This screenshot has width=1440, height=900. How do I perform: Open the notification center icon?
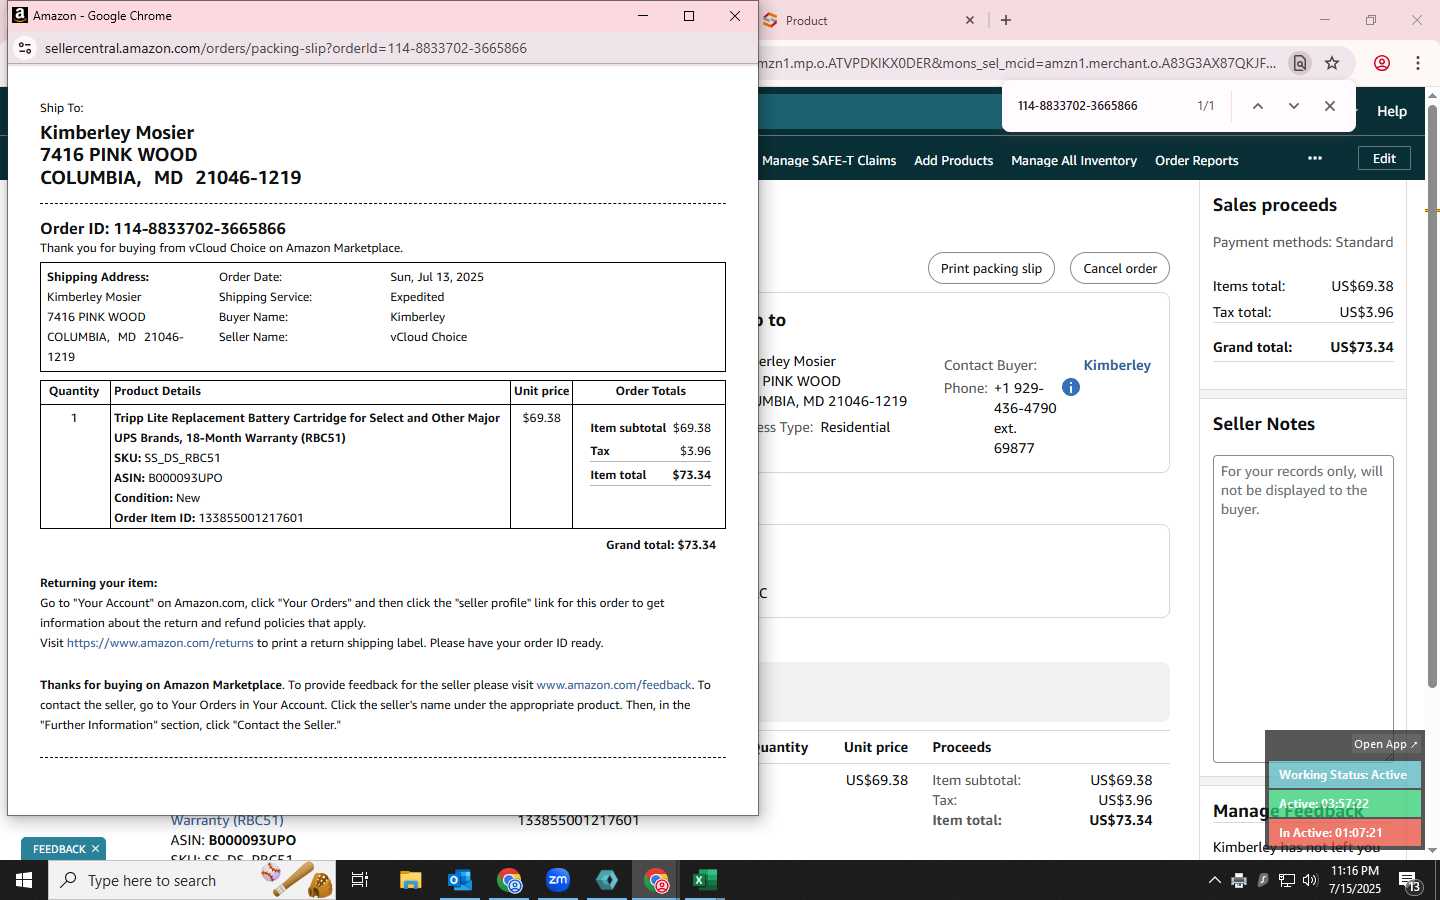(1410, 881)
